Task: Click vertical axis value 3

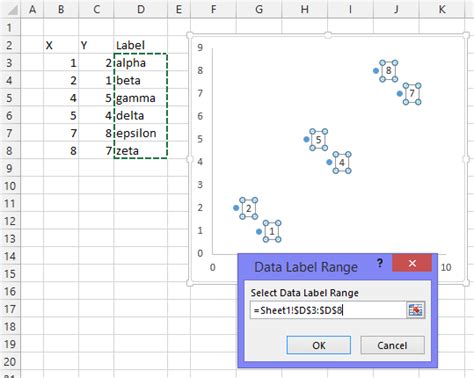Action: point(200,185)
